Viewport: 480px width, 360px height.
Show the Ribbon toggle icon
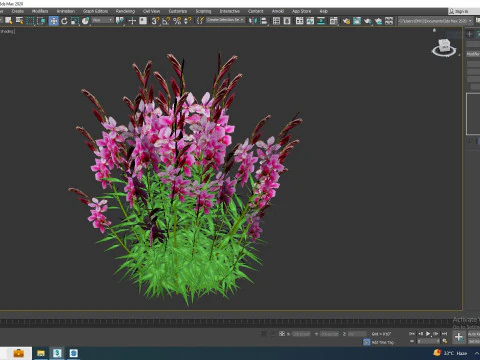tap(299, 21)
